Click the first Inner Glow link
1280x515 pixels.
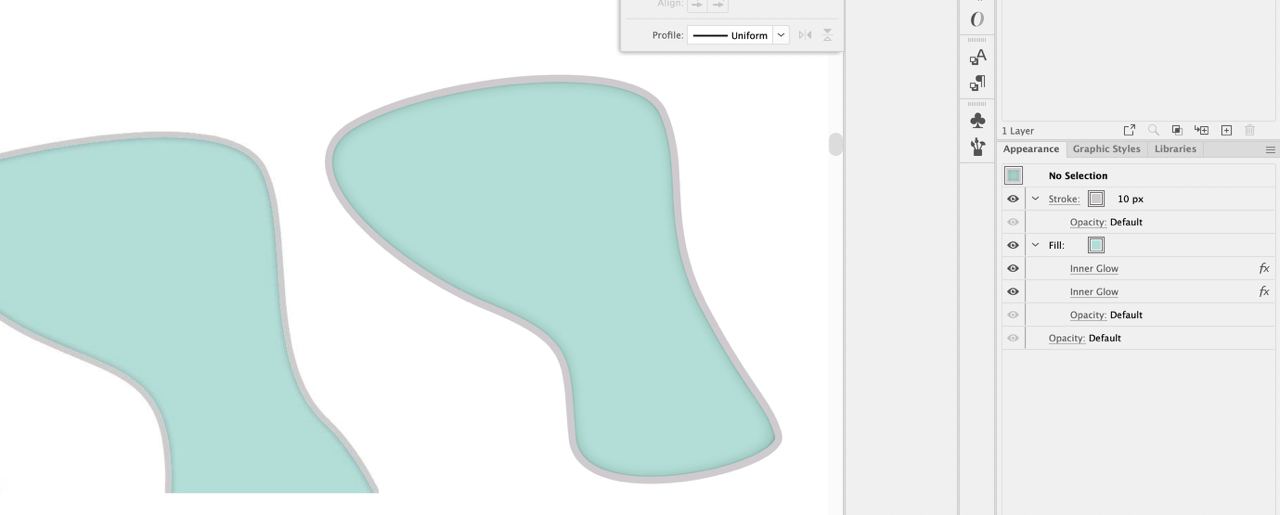1094,268
